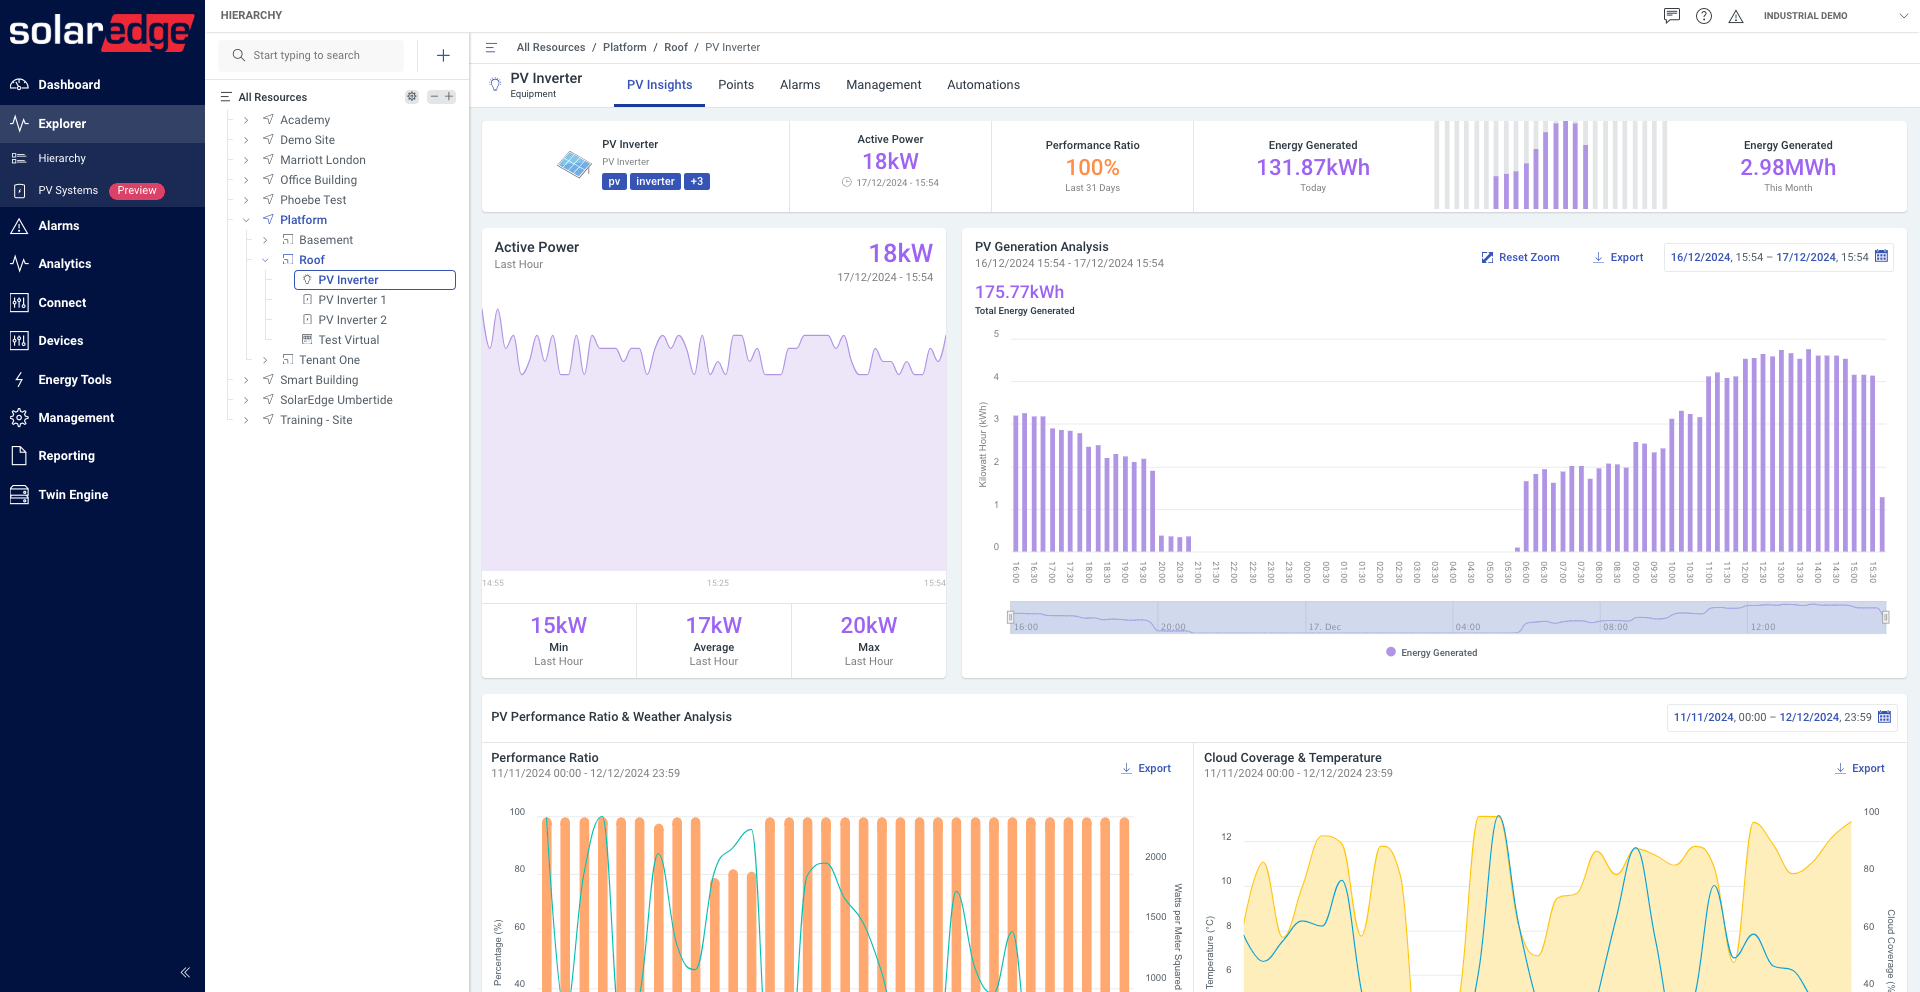Open the sidebar Management section
1920x992 pixels.
102,418
